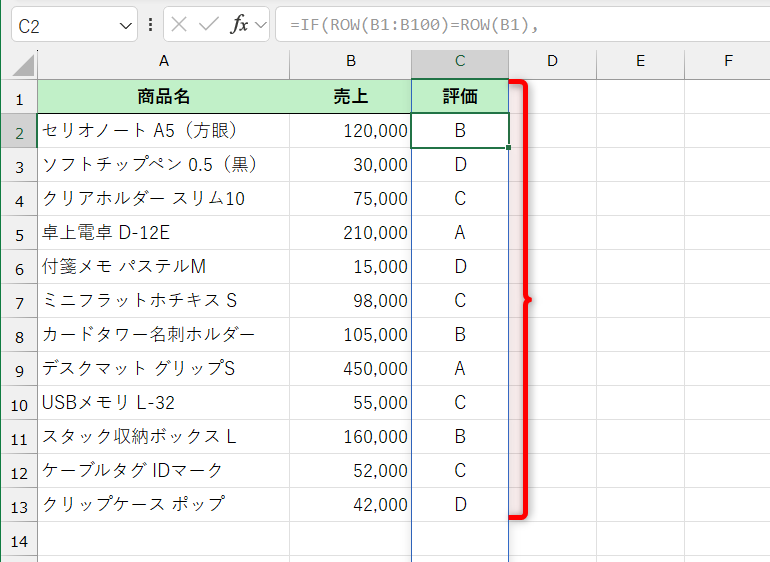Select cell ケーブルタグ IDマーク
Image resolution: width=770 pixels, height=562 pixels.
click(164, 470)
